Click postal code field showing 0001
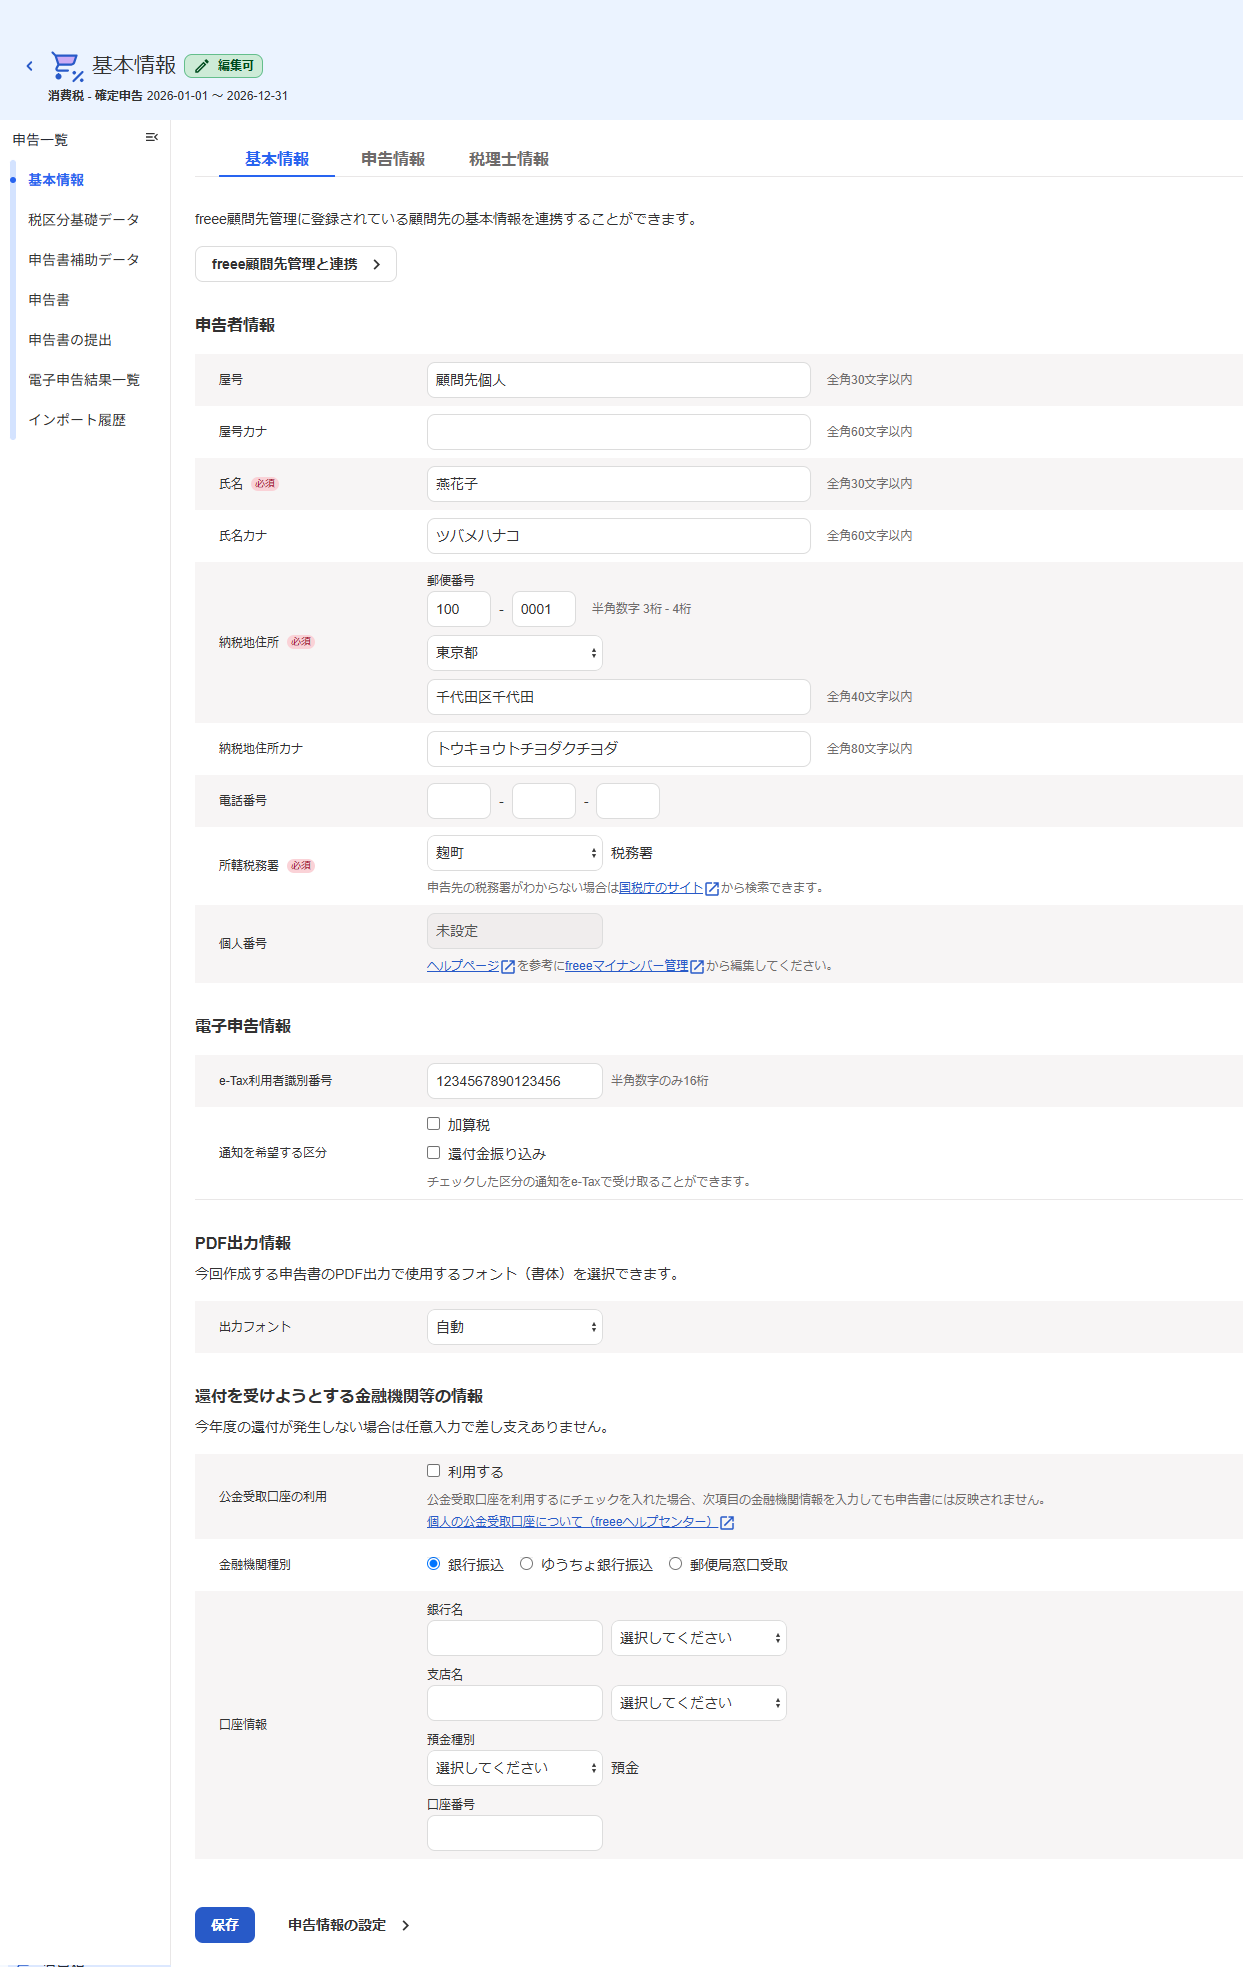1243x1967 pixels. click(x=544, y=609)
